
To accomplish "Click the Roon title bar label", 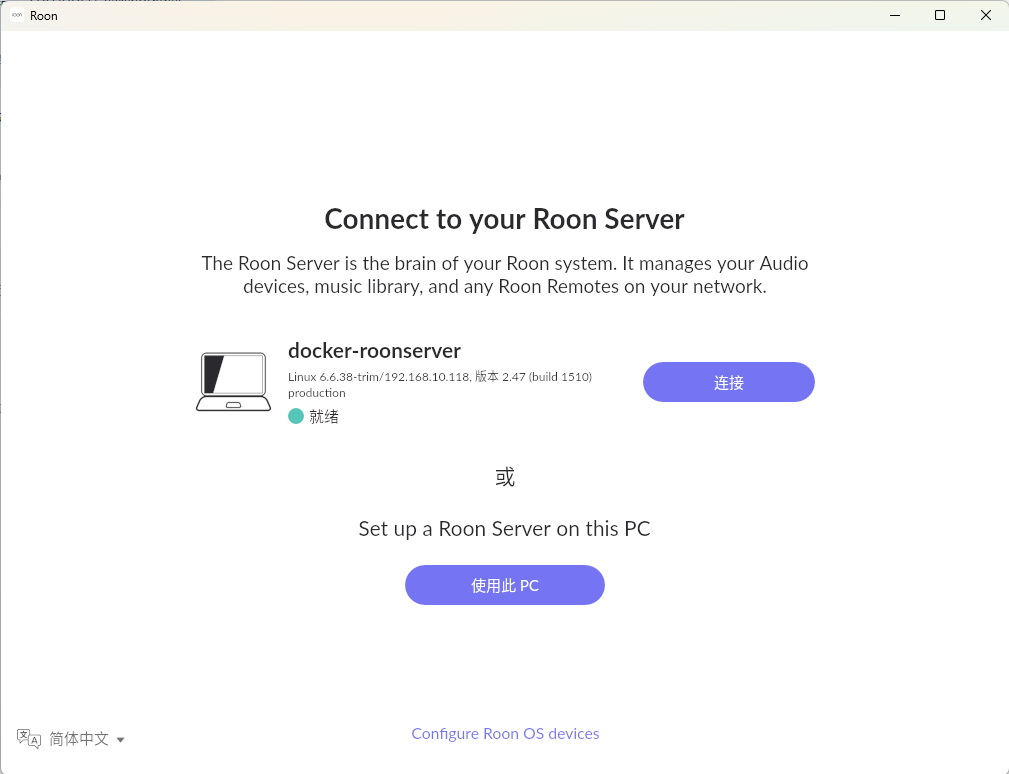I will click(44, 15).
